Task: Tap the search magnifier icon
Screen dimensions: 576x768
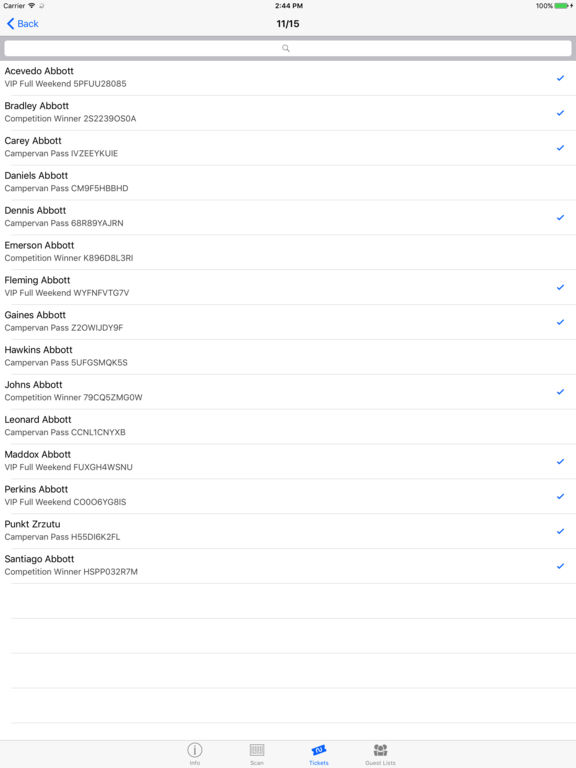Action: tap(286, 48)
